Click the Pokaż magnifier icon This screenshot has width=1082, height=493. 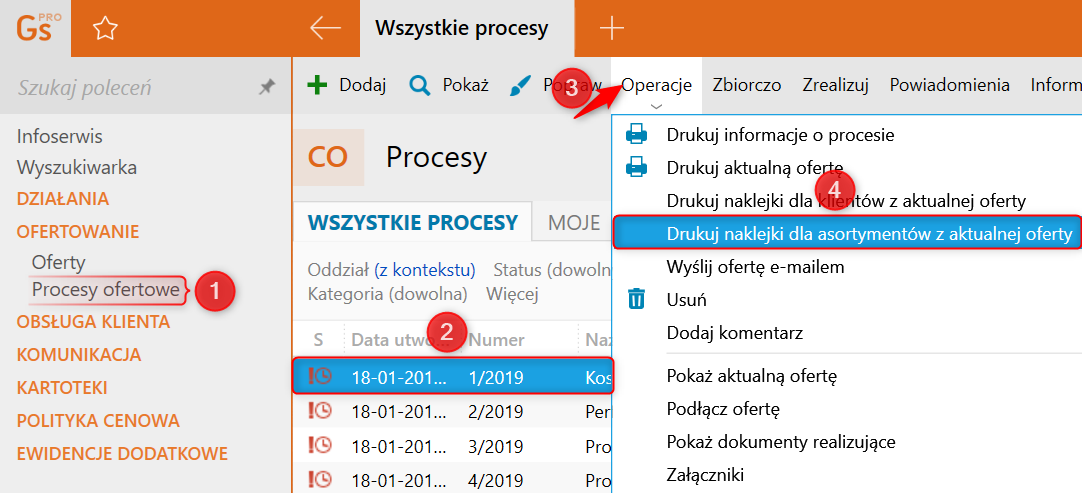(419, 86)
